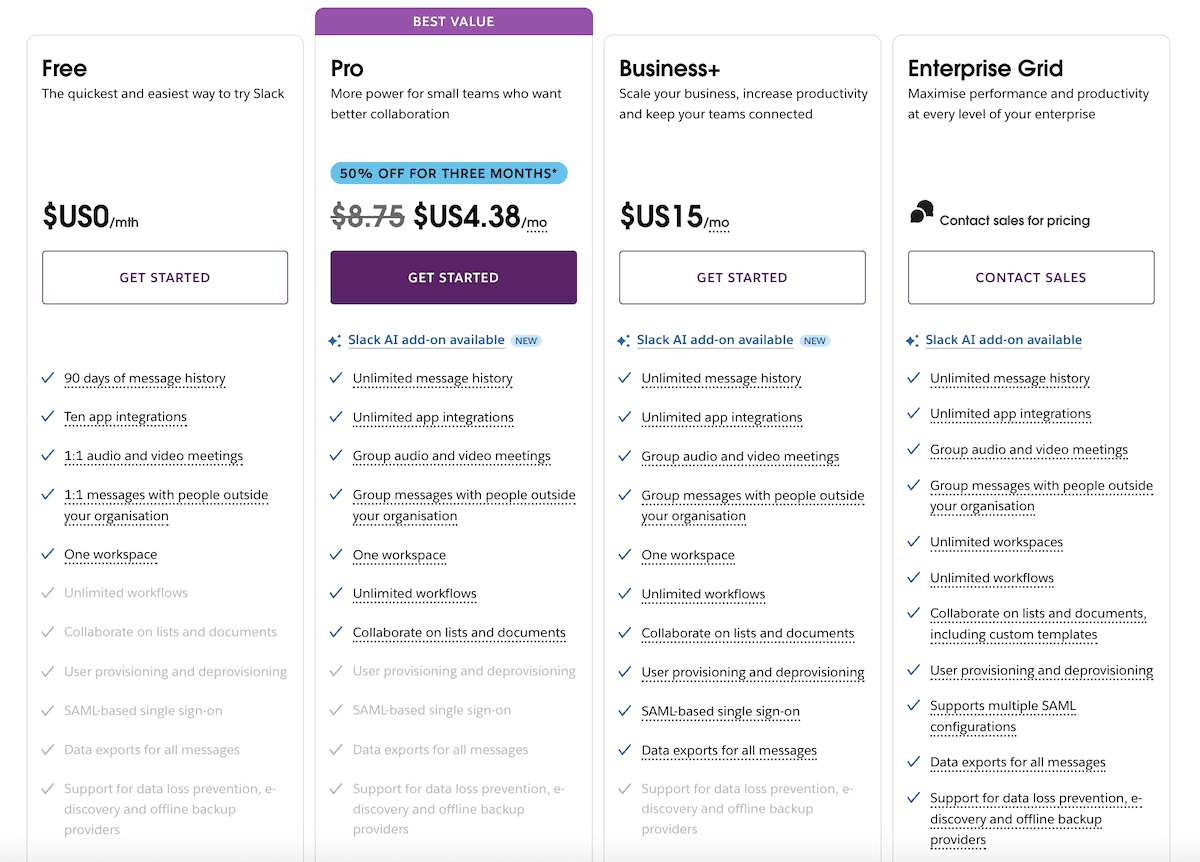Click the Slack AI sparkle icon on Enterprise Grid

[911, 340]
